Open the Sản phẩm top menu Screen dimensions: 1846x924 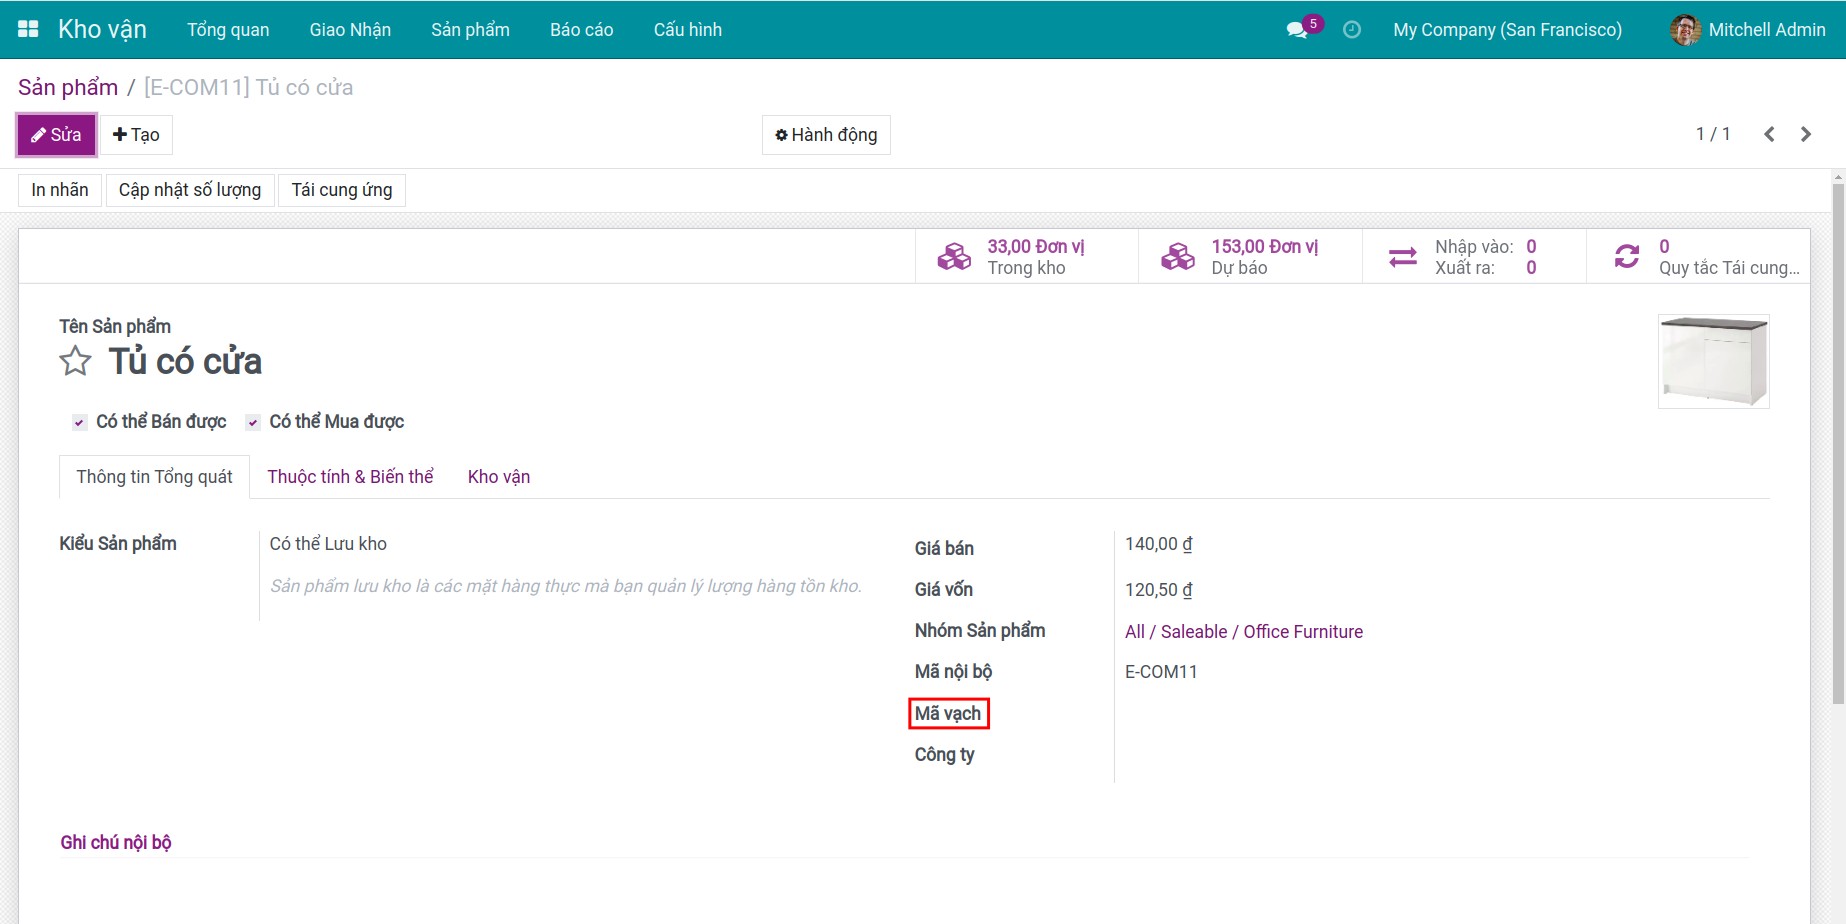[470, 30]
